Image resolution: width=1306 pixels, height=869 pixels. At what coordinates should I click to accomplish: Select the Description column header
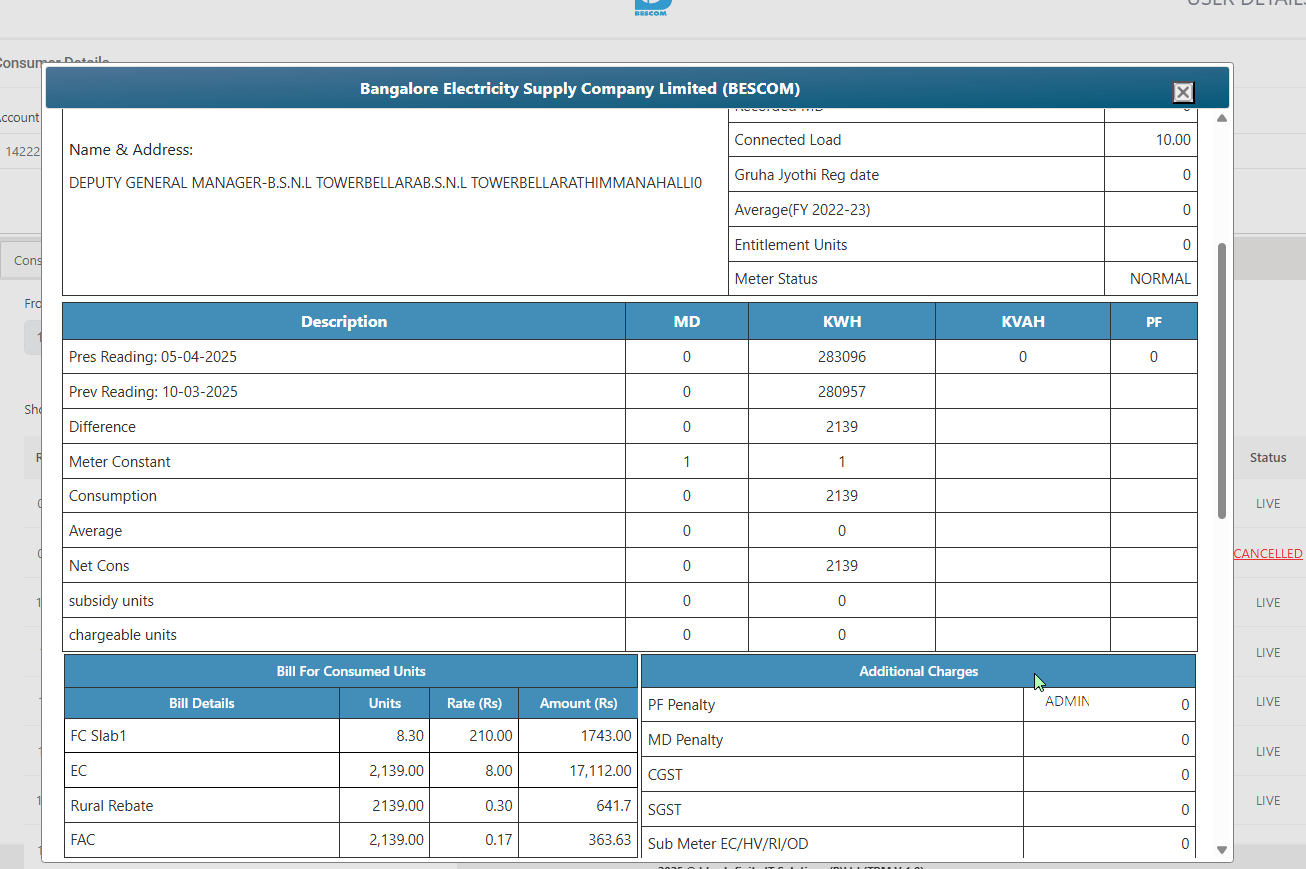pos(344,322)
